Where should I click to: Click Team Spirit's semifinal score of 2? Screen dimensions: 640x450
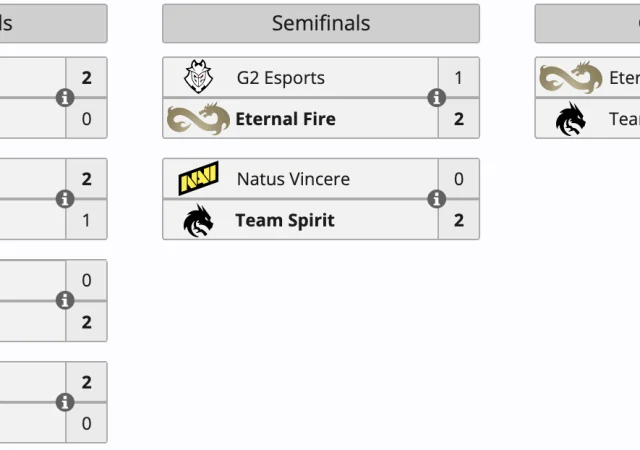459,220
